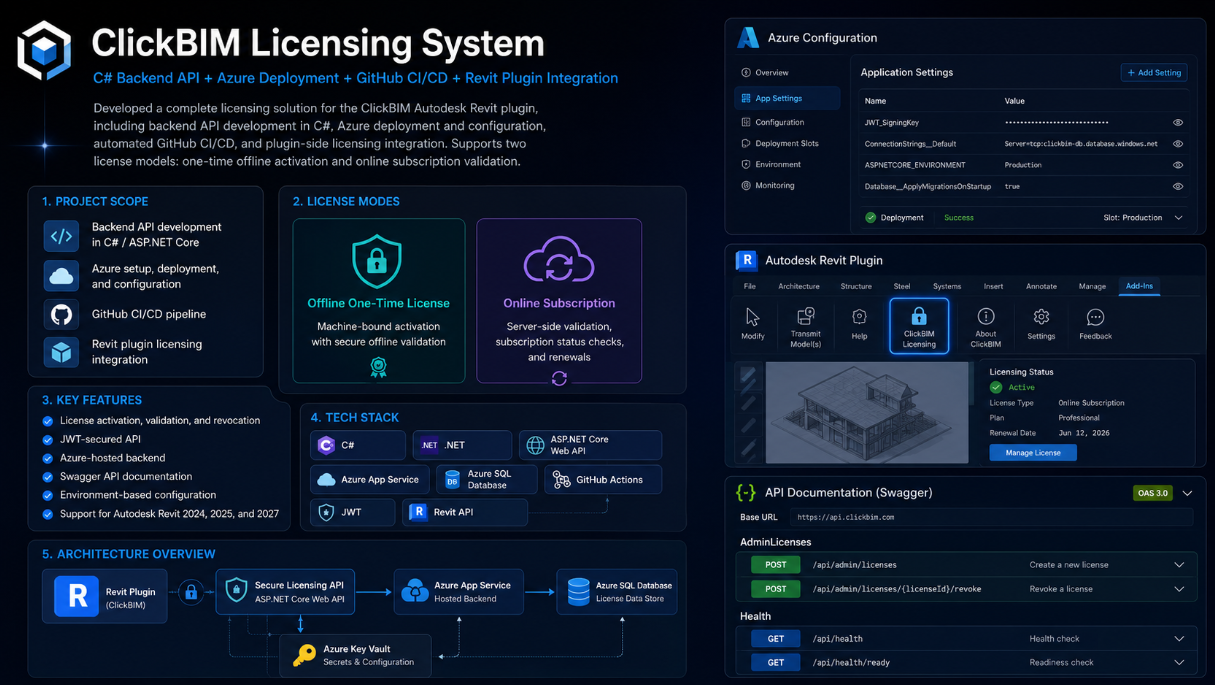
Task: Click the green Deployment success check
Action: 870,217
